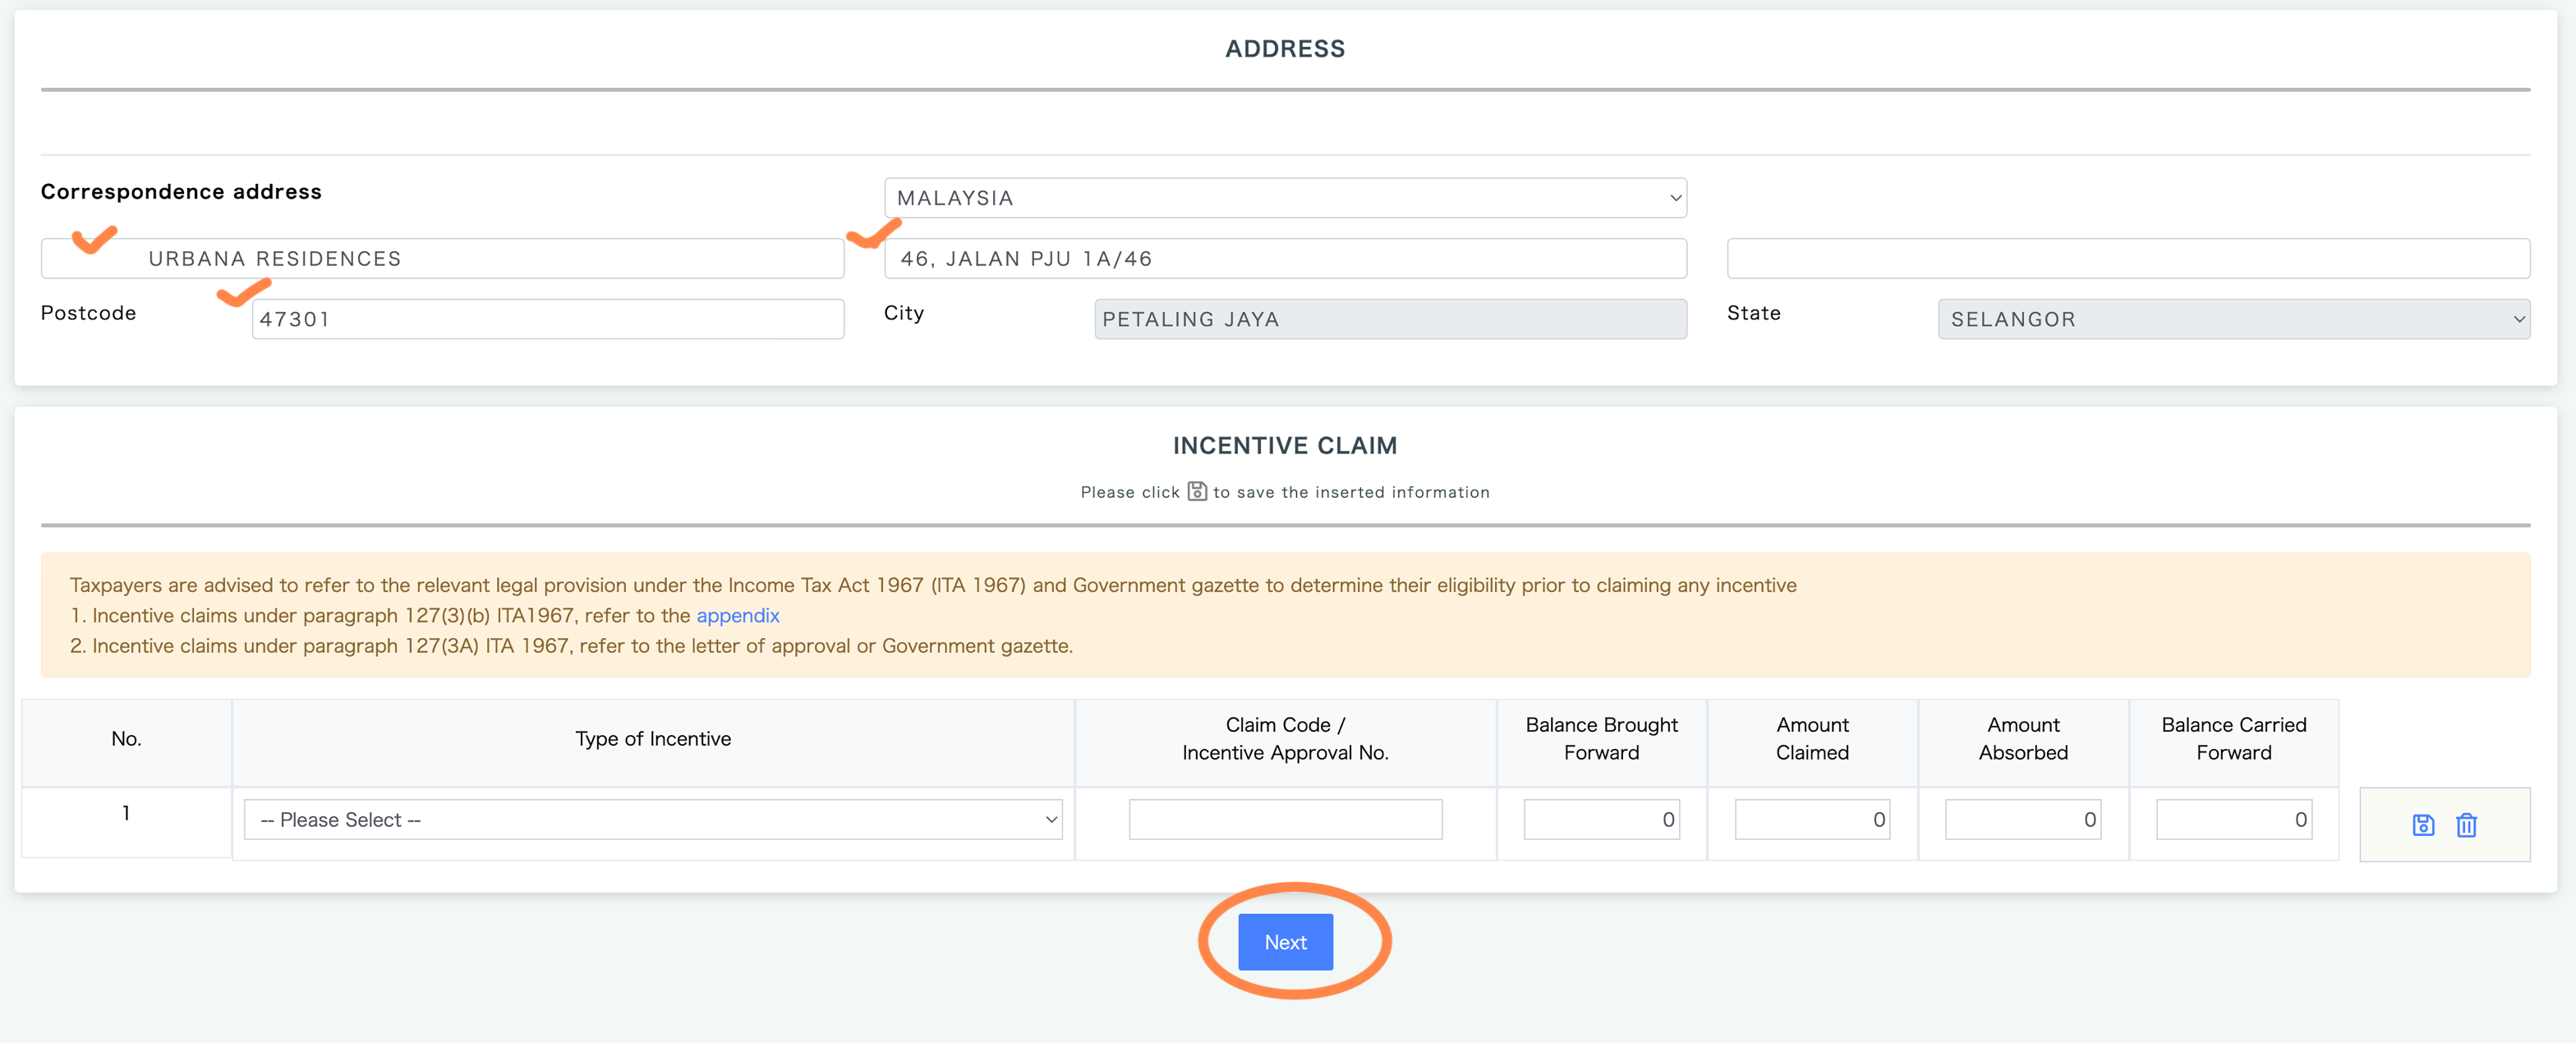Click the Type of Incentive column header
The image size is (2576, 1043).
click(652, 739)
